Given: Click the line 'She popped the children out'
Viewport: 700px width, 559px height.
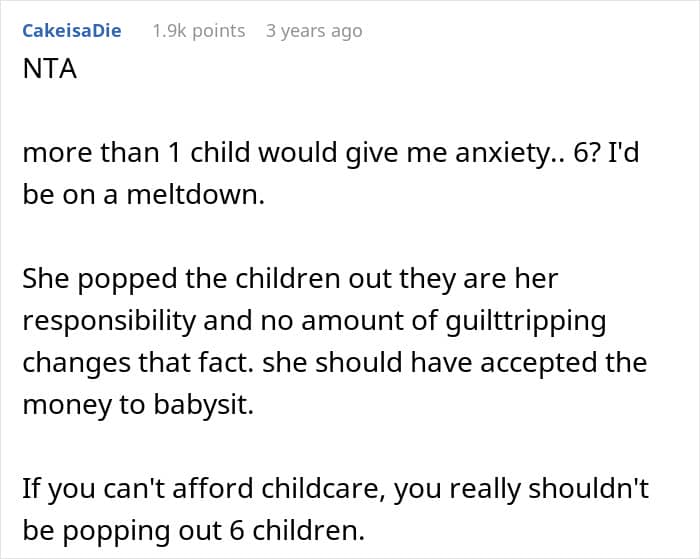Looking at the screenshot, I should pos(290,279).
